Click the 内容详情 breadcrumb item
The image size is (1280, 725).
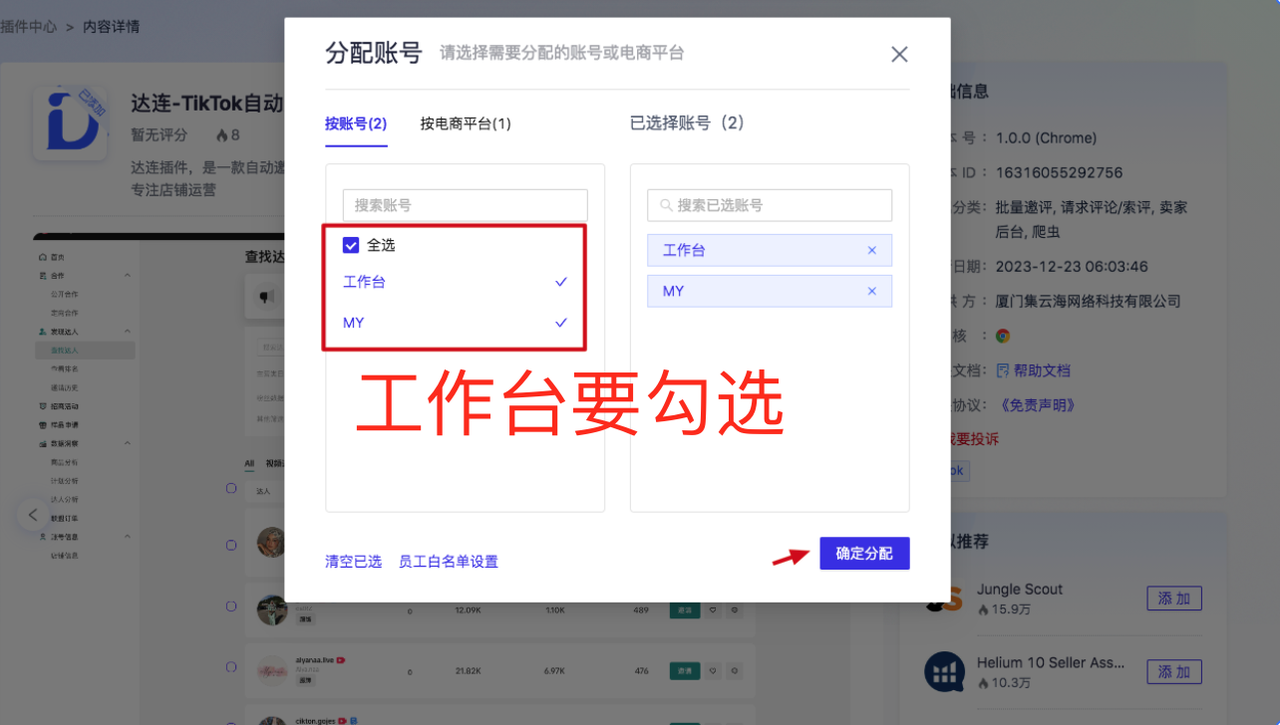[x=111, y=27]
